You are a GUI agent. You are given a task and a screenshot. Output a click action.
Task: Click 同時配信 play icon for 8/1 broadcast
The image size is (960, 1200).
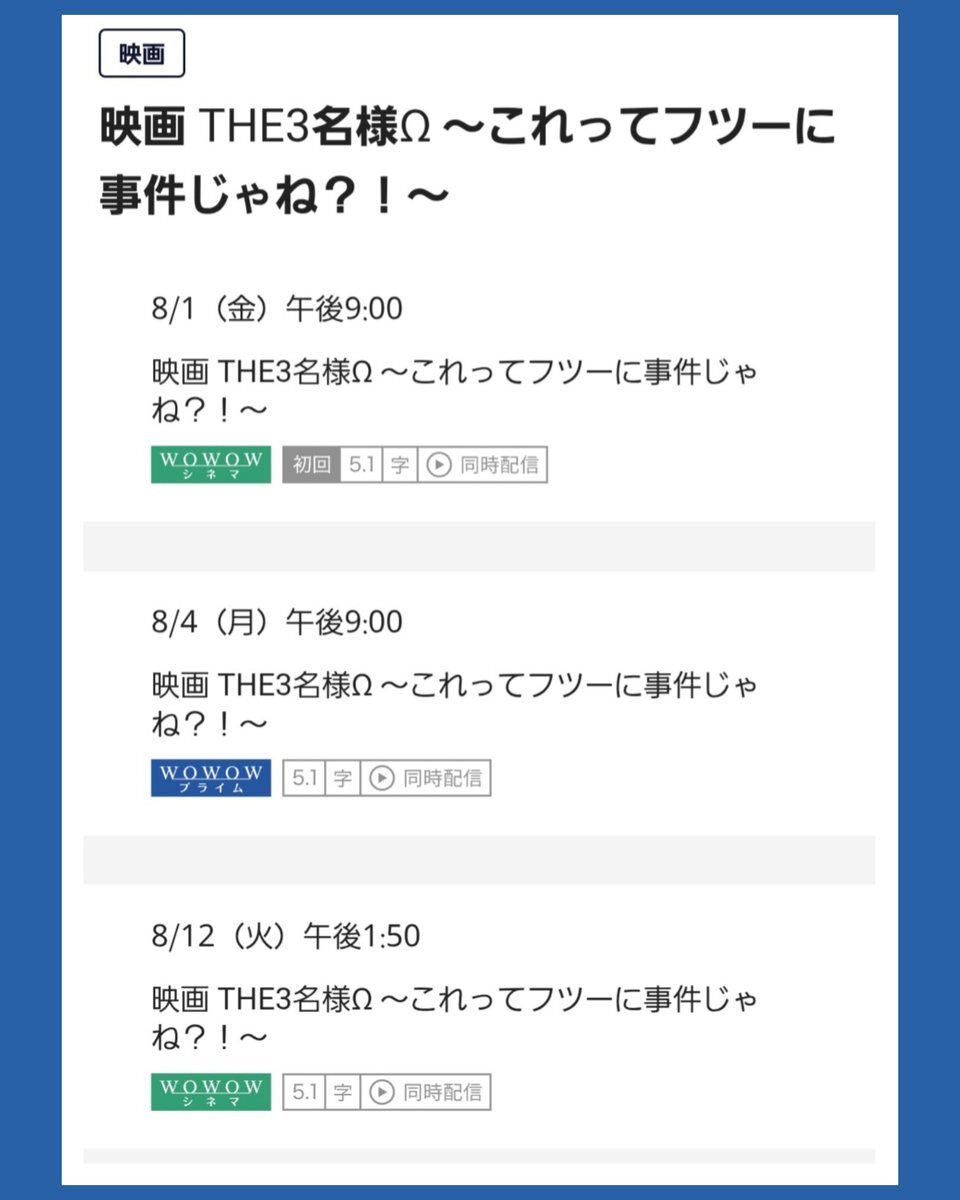438,465
